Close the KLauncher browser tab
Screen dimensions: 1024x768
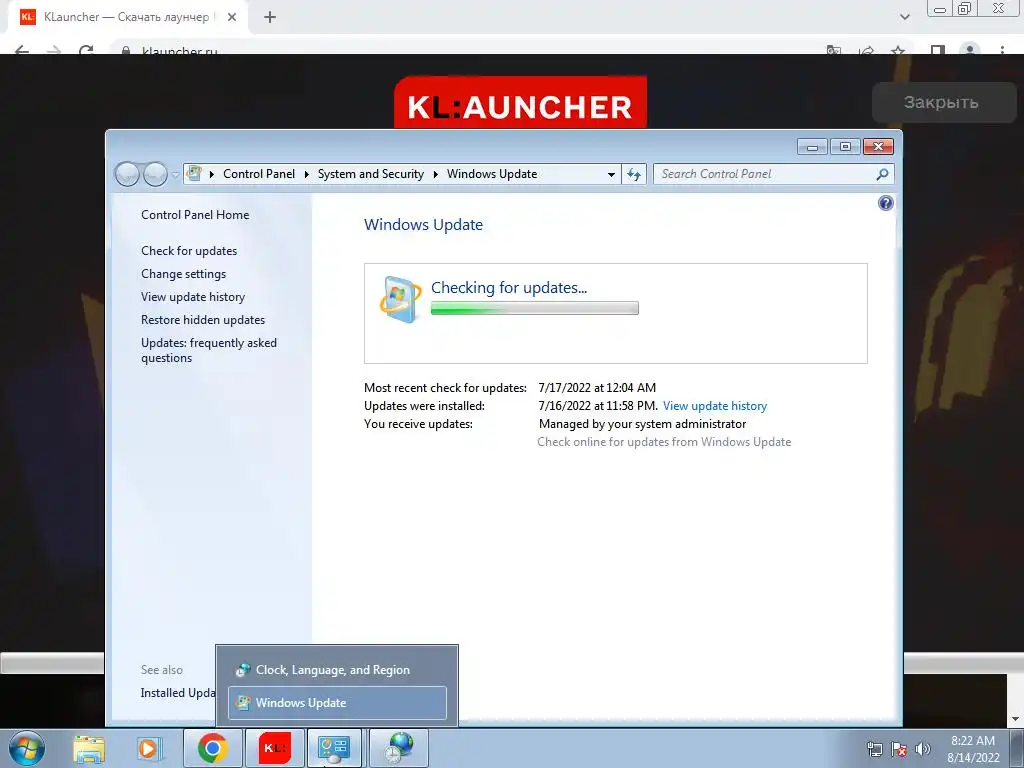pos(232,17)
